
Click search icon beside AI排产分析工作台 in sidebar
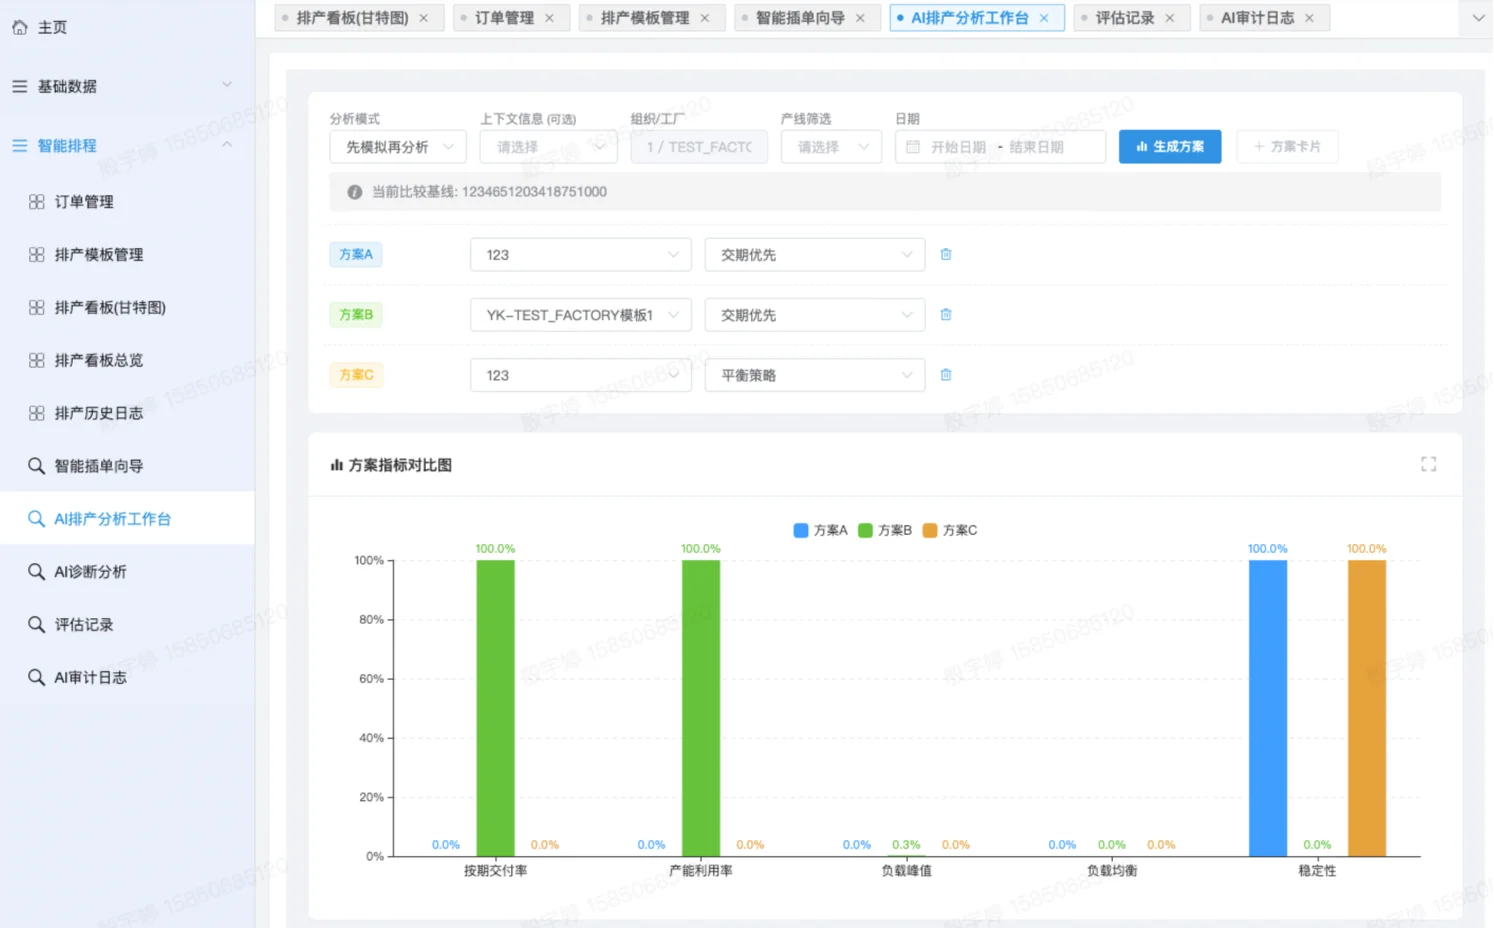click(36, 519)
